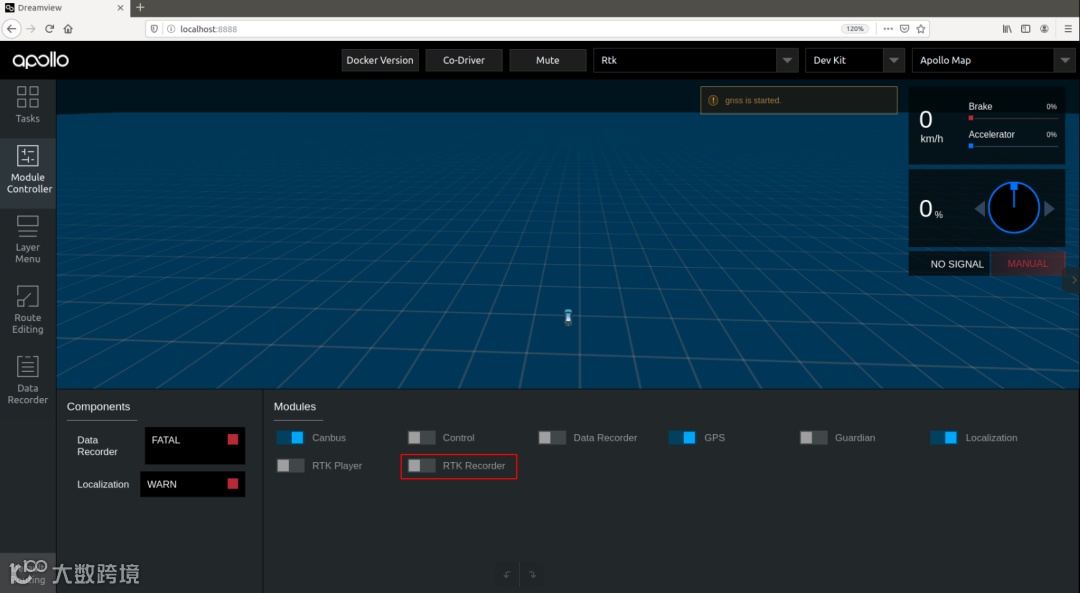
Task: Click the Co-Driver button
Action: pyautogui.click(x=464, y=60)
